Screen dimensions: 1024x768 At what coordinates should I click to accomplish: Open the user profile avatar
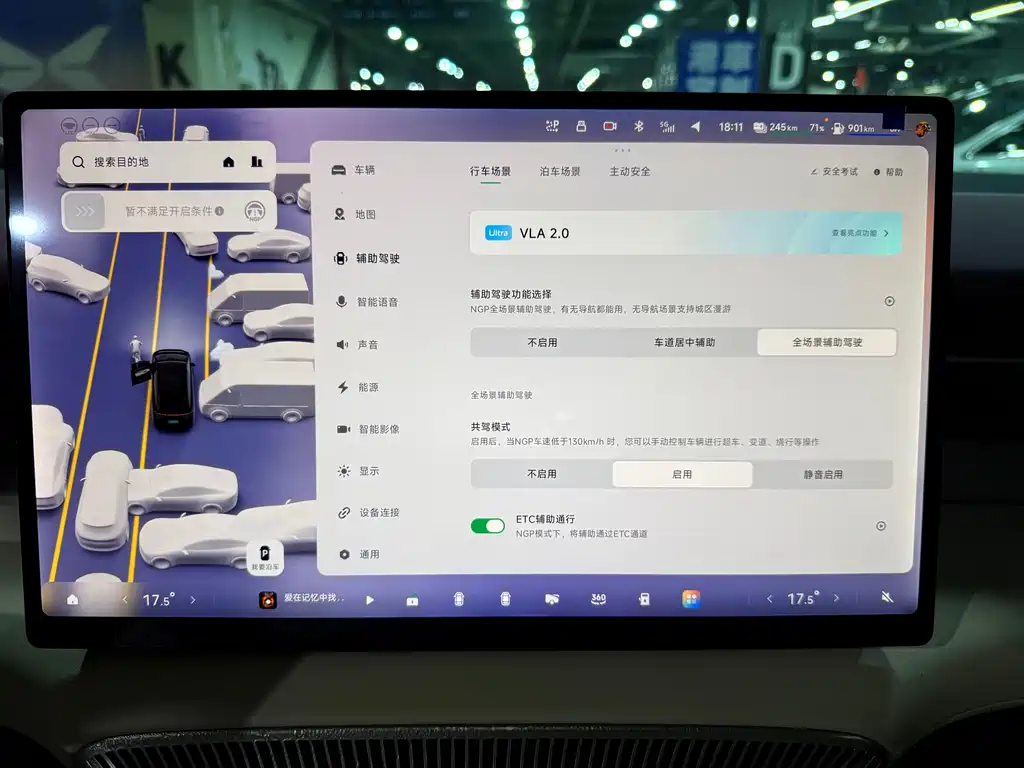tap(921, 129)
